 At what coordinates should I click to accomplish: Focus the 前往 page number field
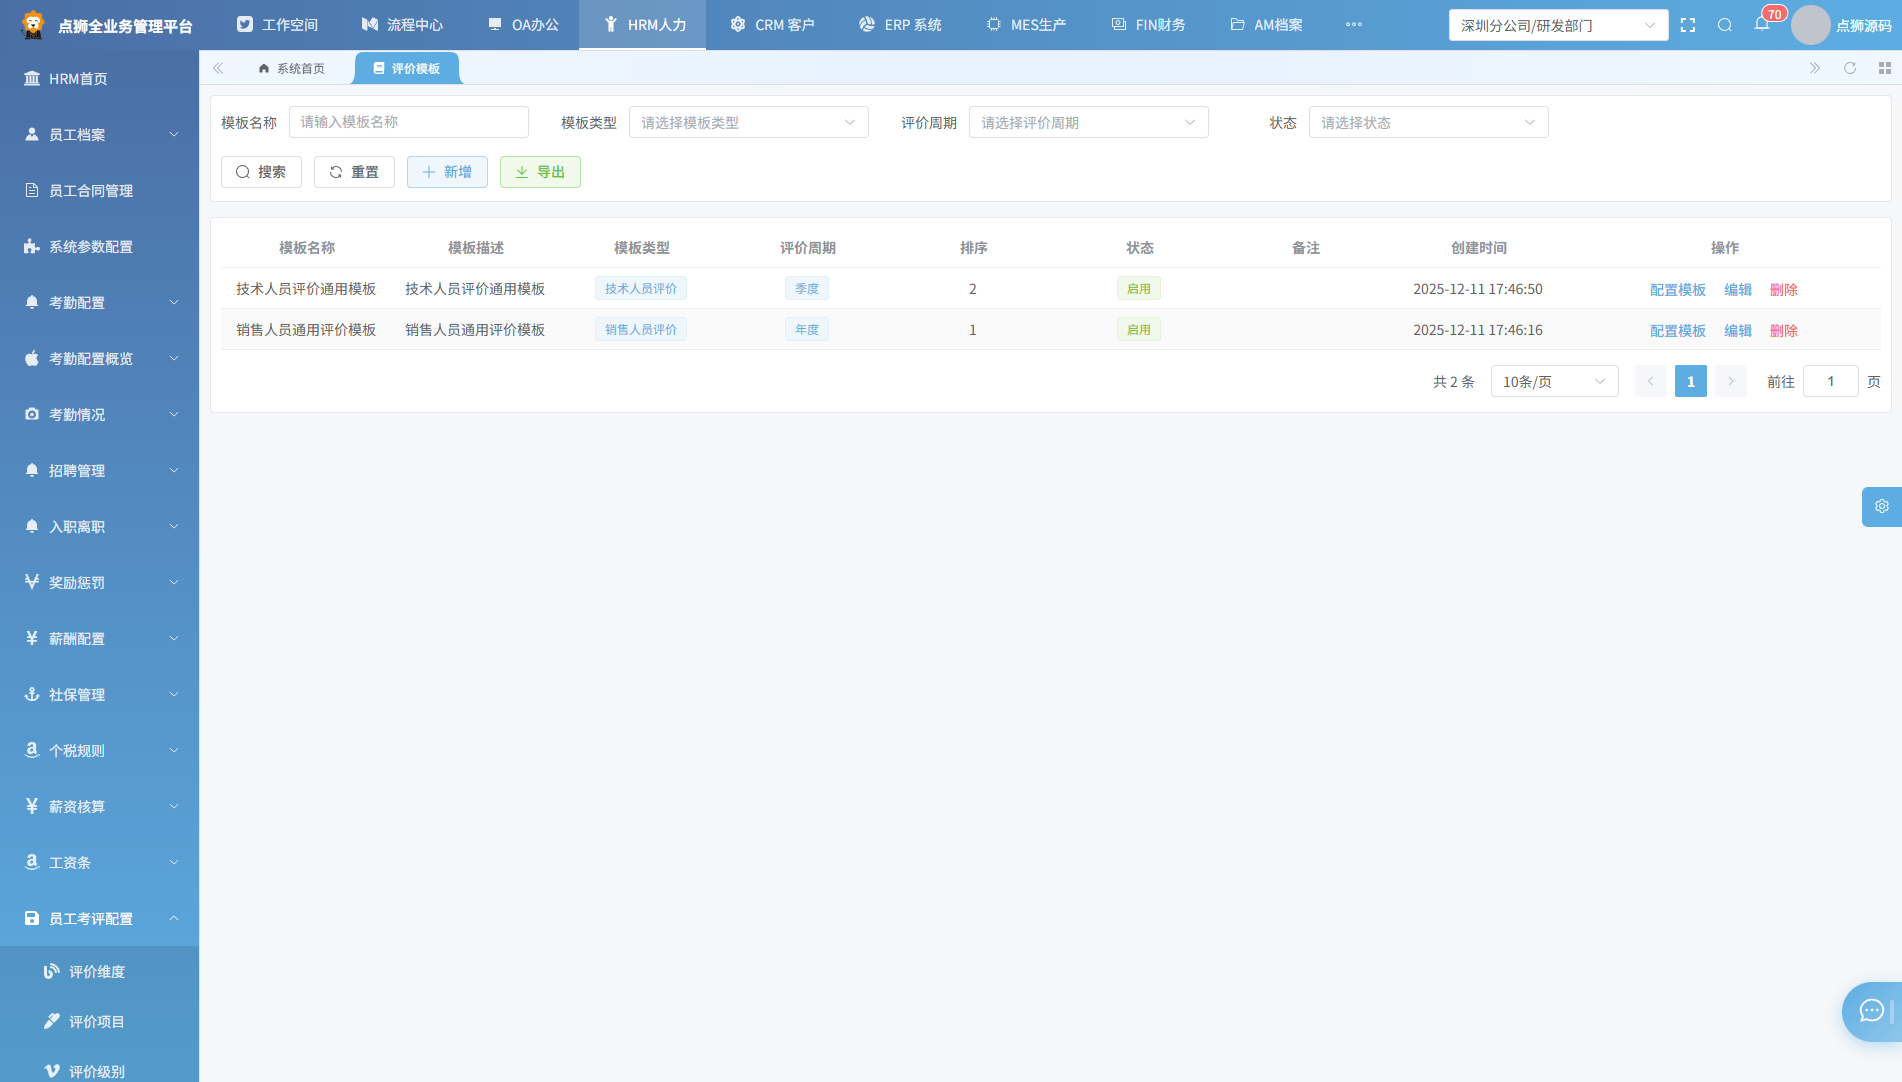pyautogui.click(x=1831, y=381)
